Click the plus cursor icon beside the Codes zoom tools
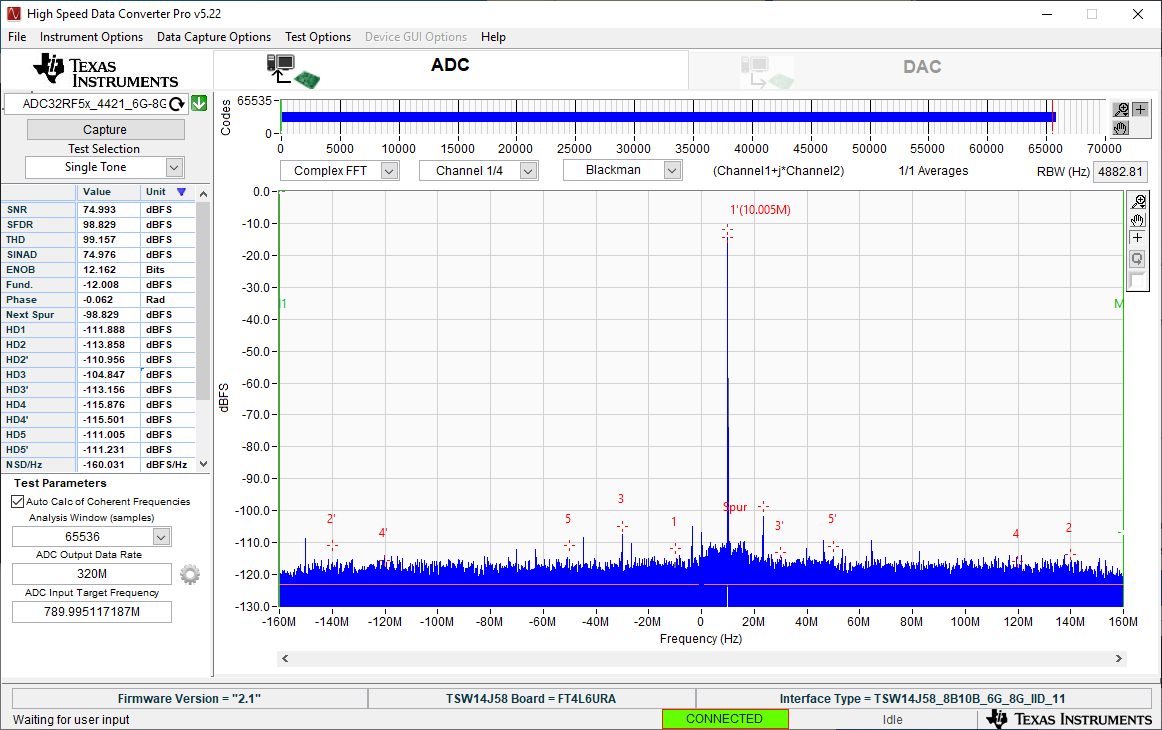1162x730 pixels. pyautogui.click(x=1140, y=109)
